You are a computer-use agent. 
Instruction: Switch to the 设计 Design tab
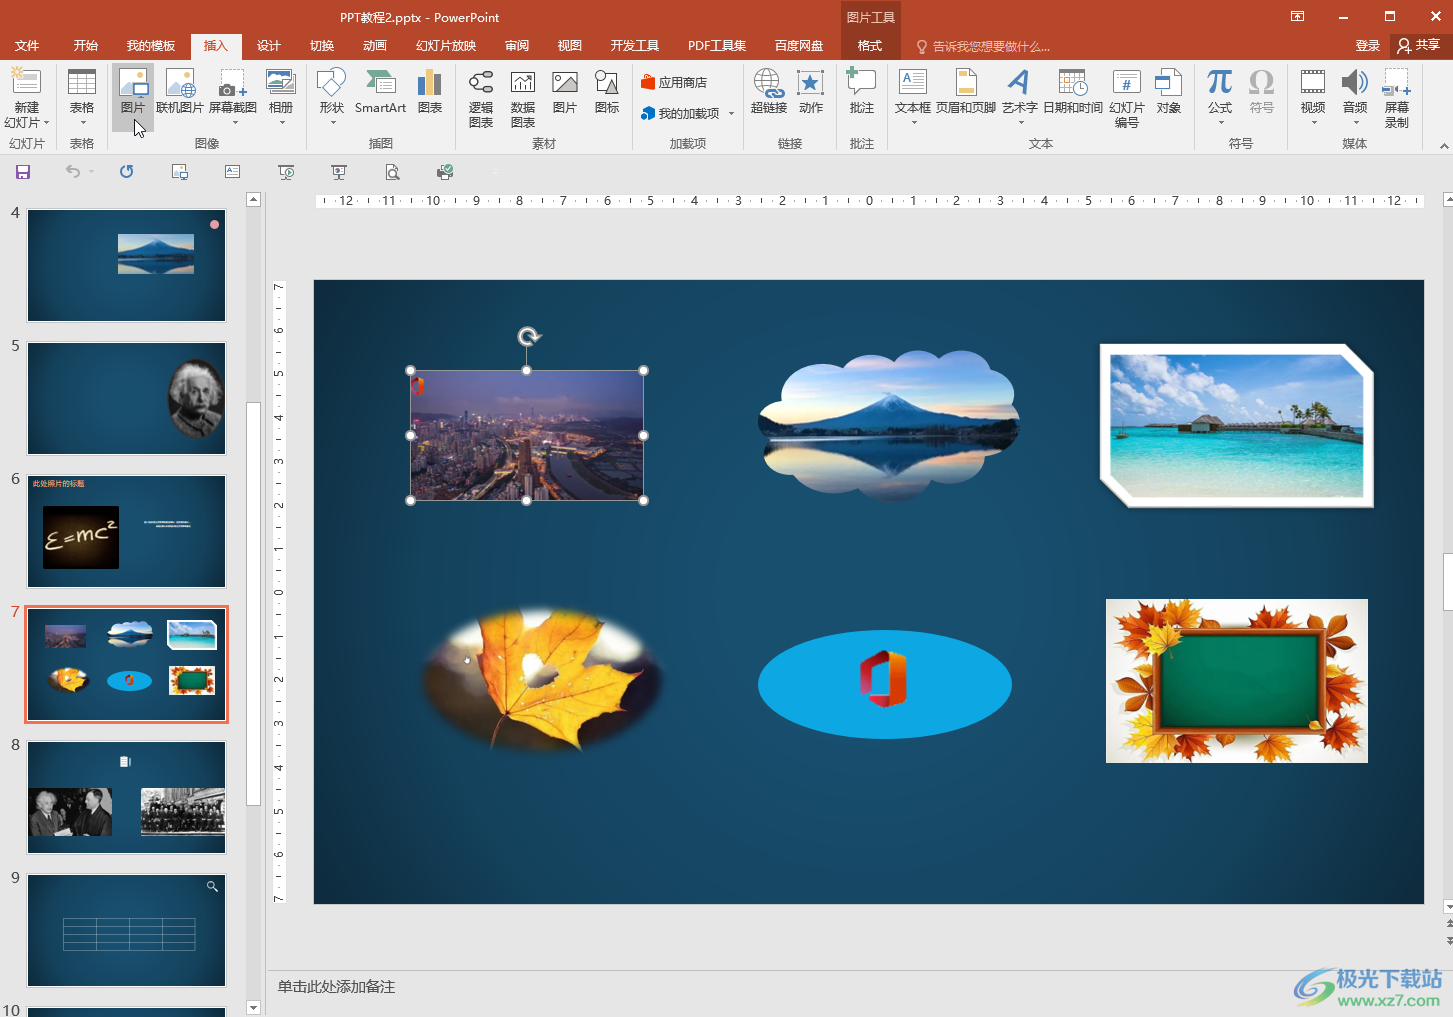269,46
